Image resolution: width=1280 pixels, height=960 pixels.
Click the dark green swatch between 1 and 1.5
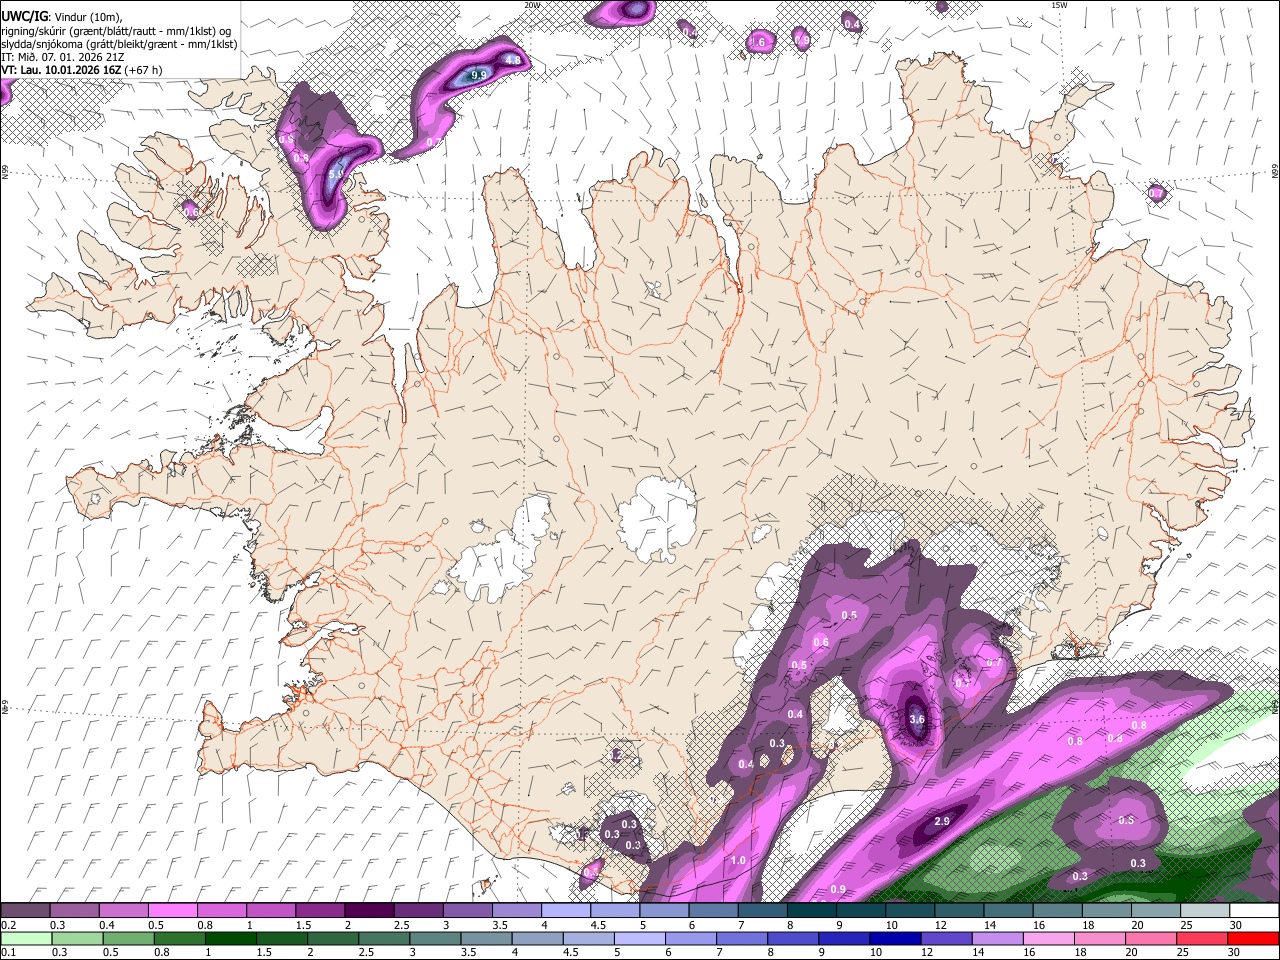pos(230,939)
